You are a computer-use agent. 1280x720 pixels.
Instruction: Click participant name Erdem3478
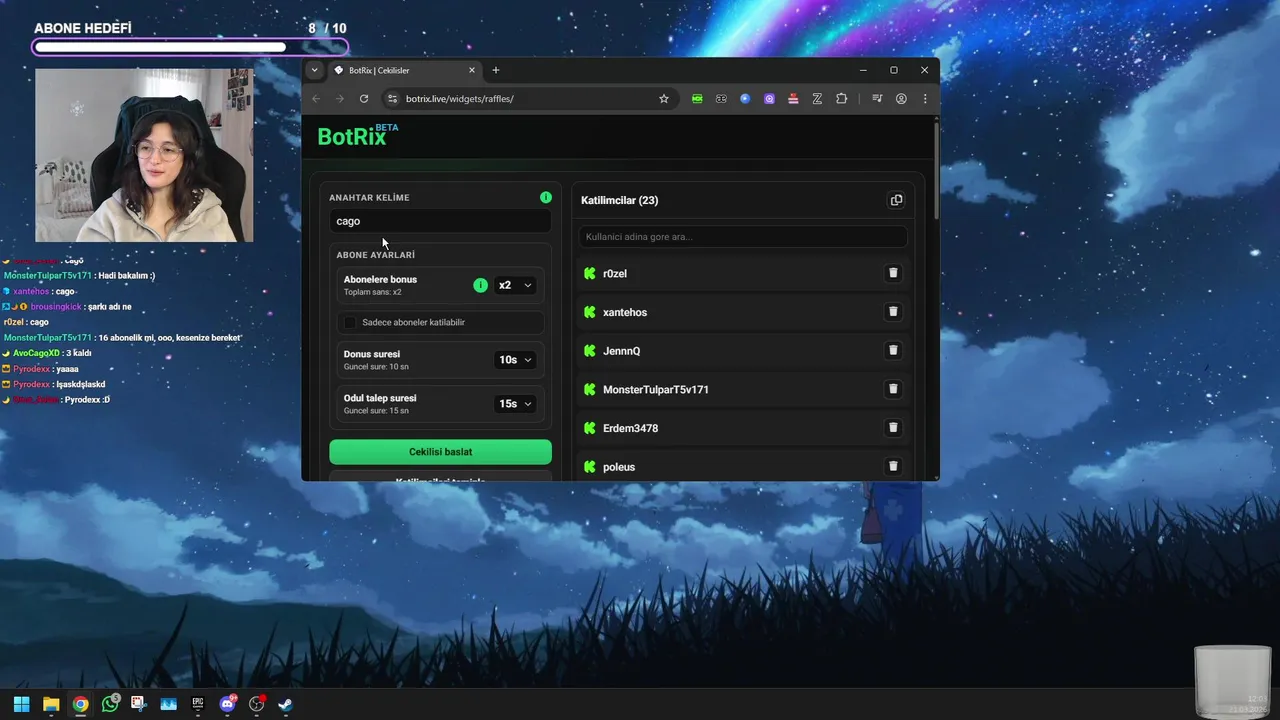click(x=630, y=428)
